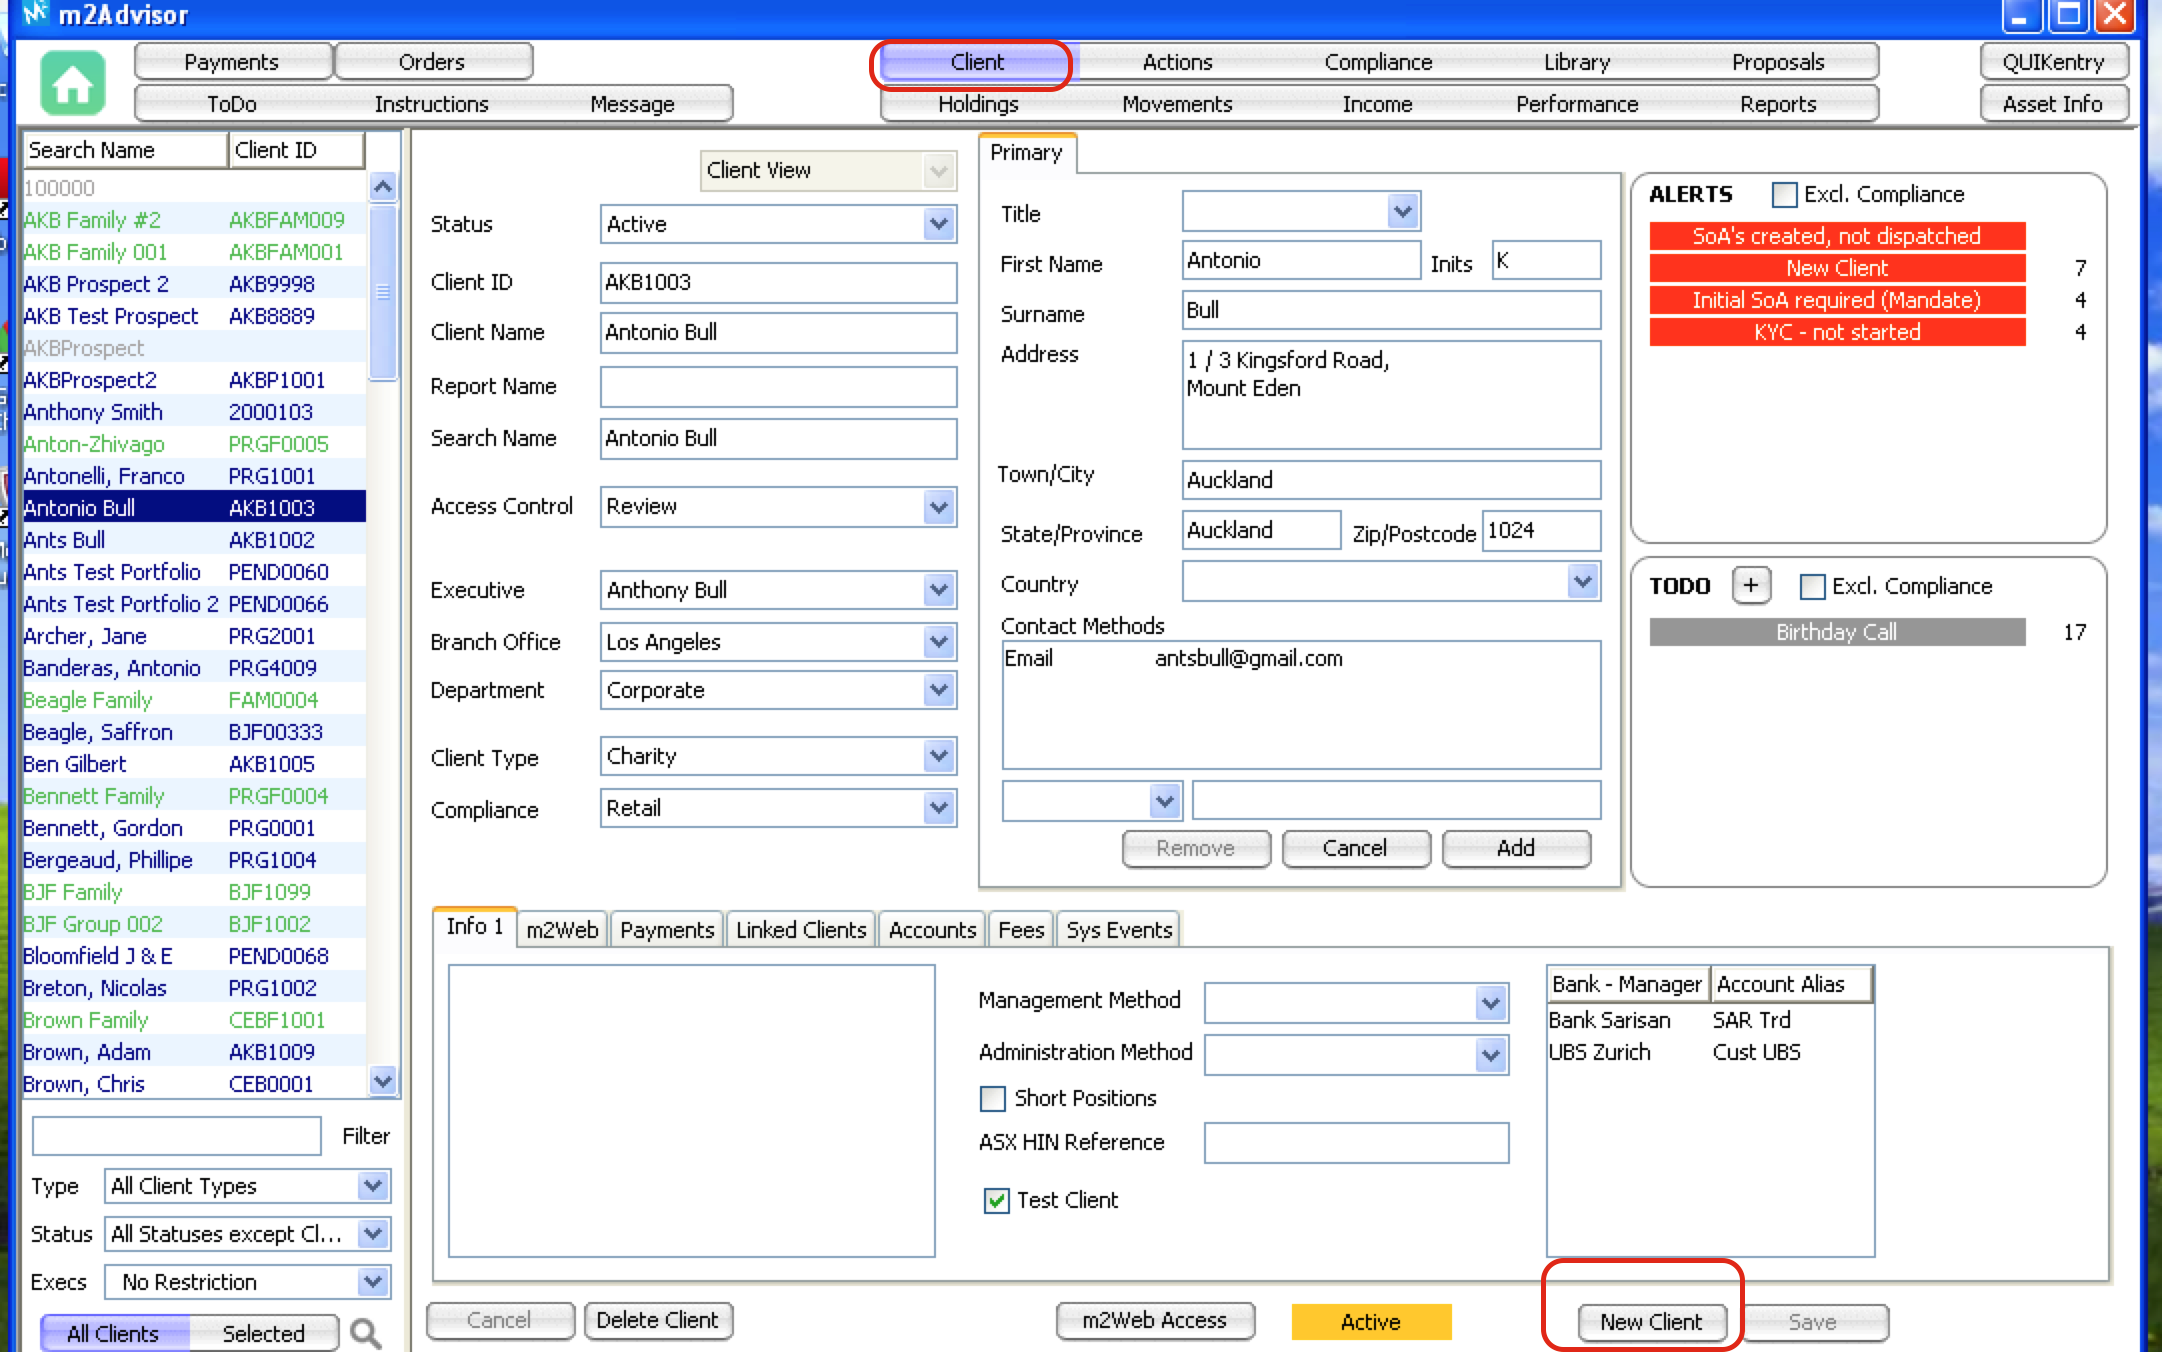Image resolution: width=2162 pixels, height=1352 pixels.
Task: Toggle Excl. Compliance checkbox under Alerts
Action: (x=1783, y=194)
